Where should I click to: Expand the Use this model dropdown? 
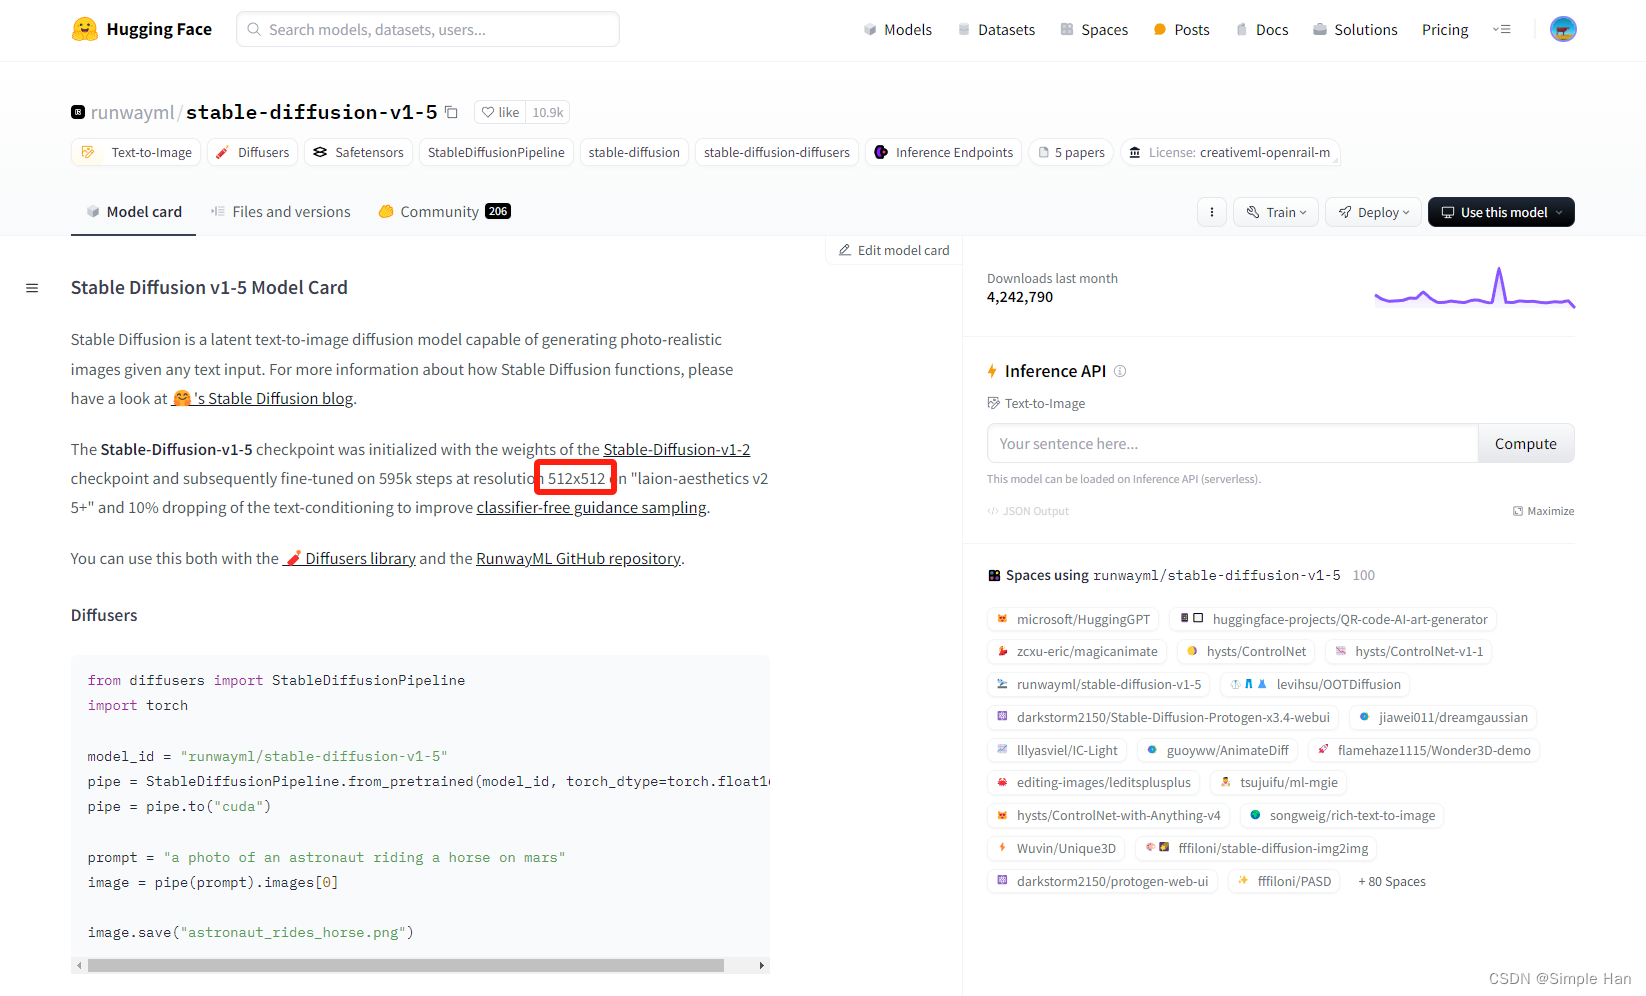coord(1501,212)
